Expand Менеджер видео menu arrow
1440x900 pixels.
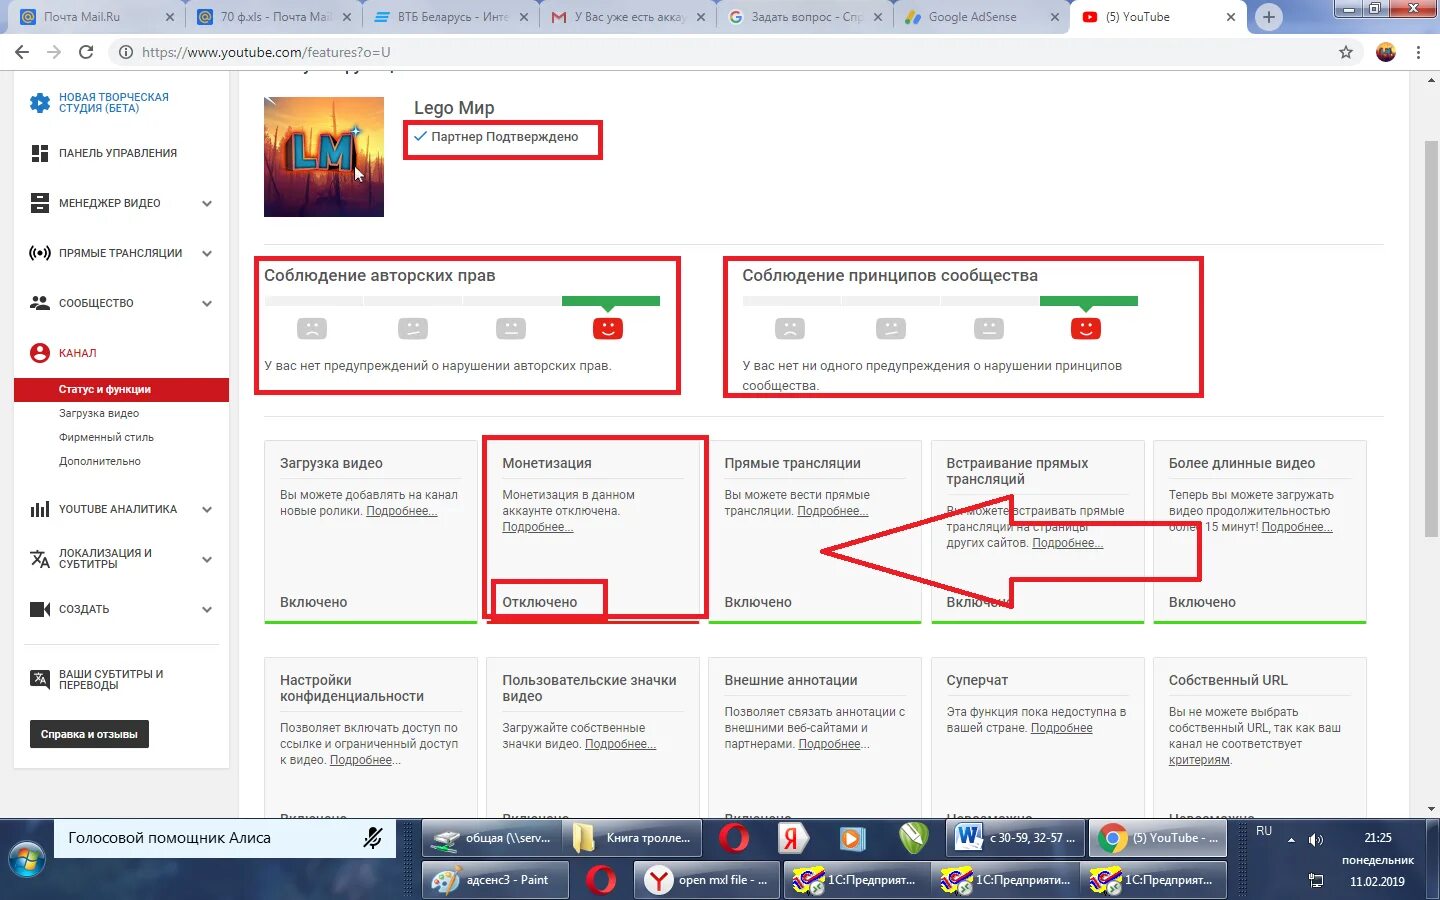[x=207, y=203]
